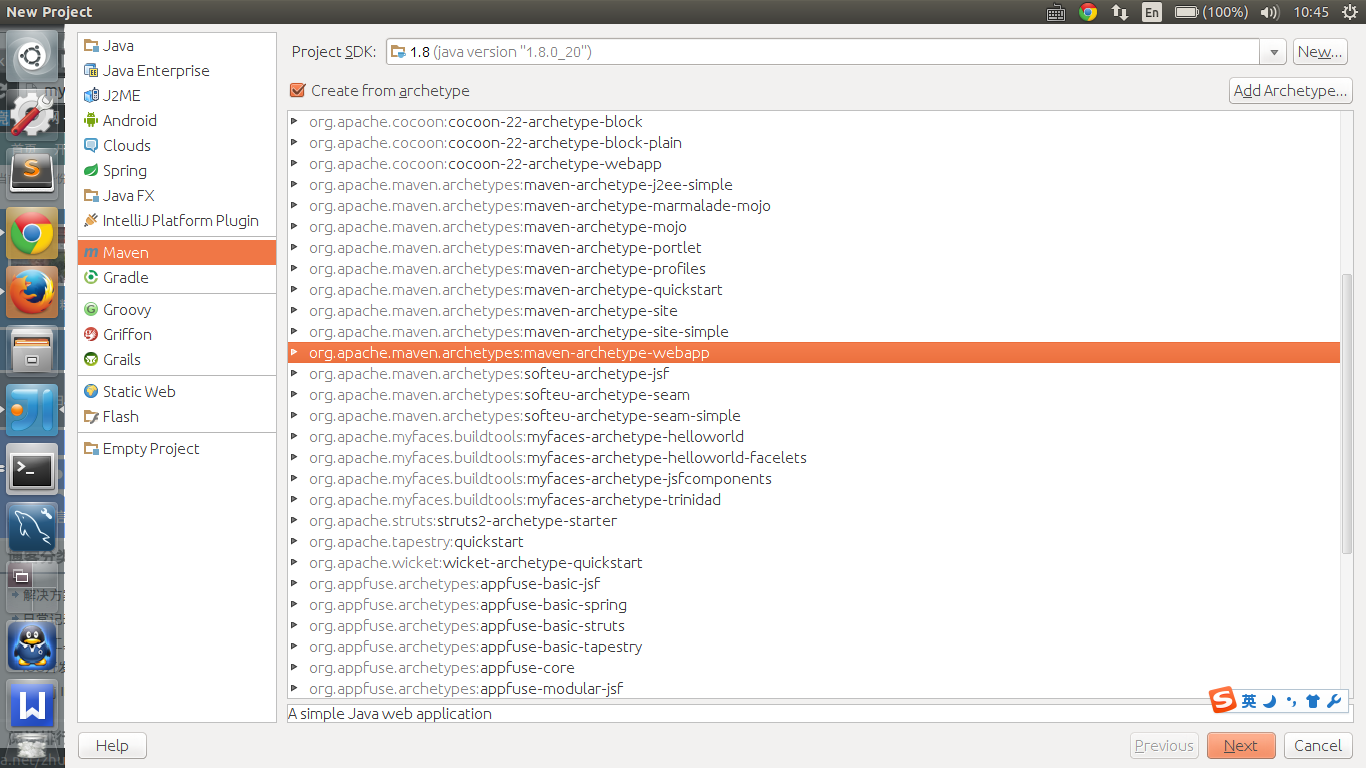Open the volume indicator in top bar
The height and width of the screenshot is (768, 1366).
[x=1270, y=12]
